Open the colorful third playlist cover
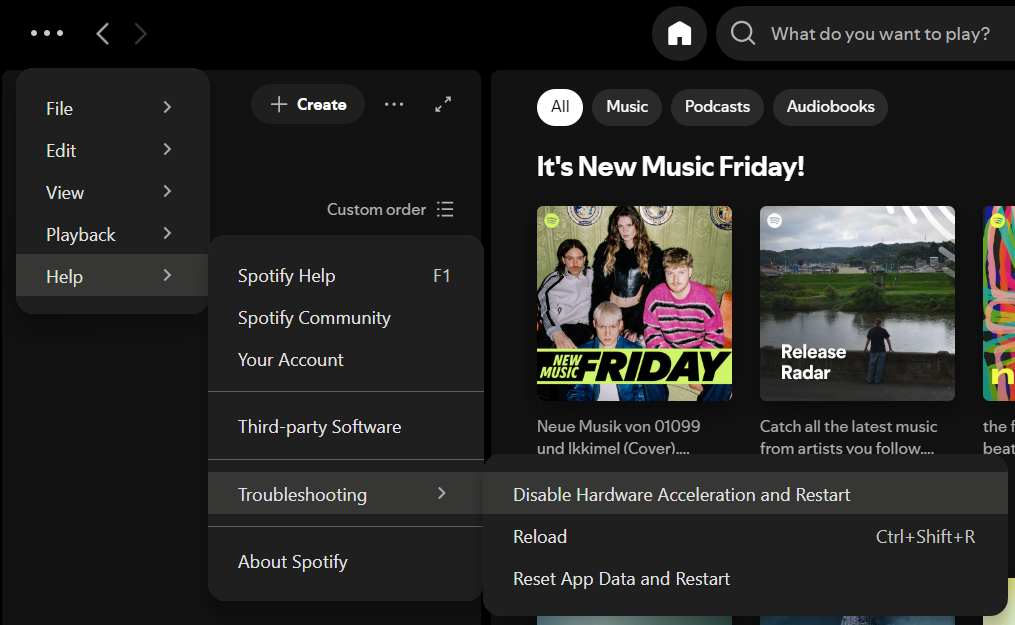Viewport: 1015px width, 625px height. 999,303
